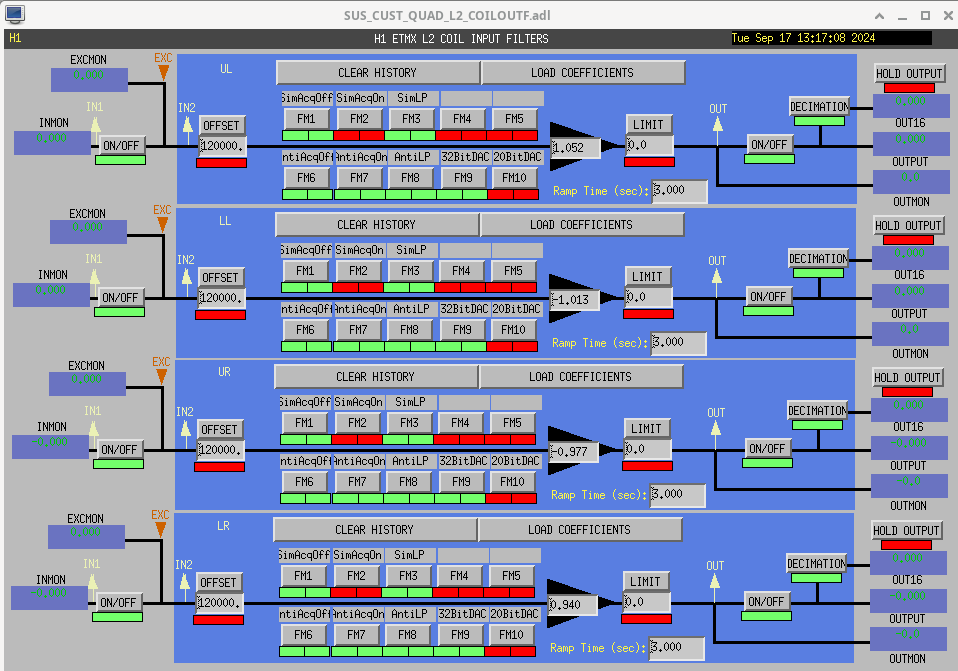Screen dimensions: 958x671
Task: Click the OUT test point arrow in the LR section
Action: pyautogui.click(x=714, y=581)
